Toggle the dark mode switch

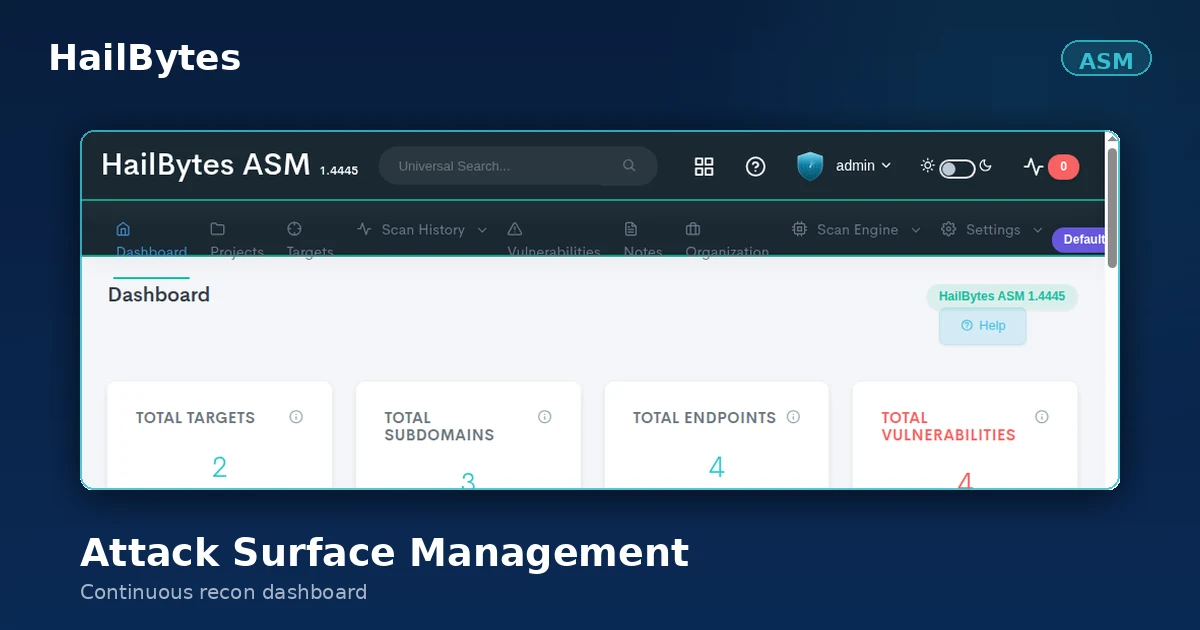957,168
